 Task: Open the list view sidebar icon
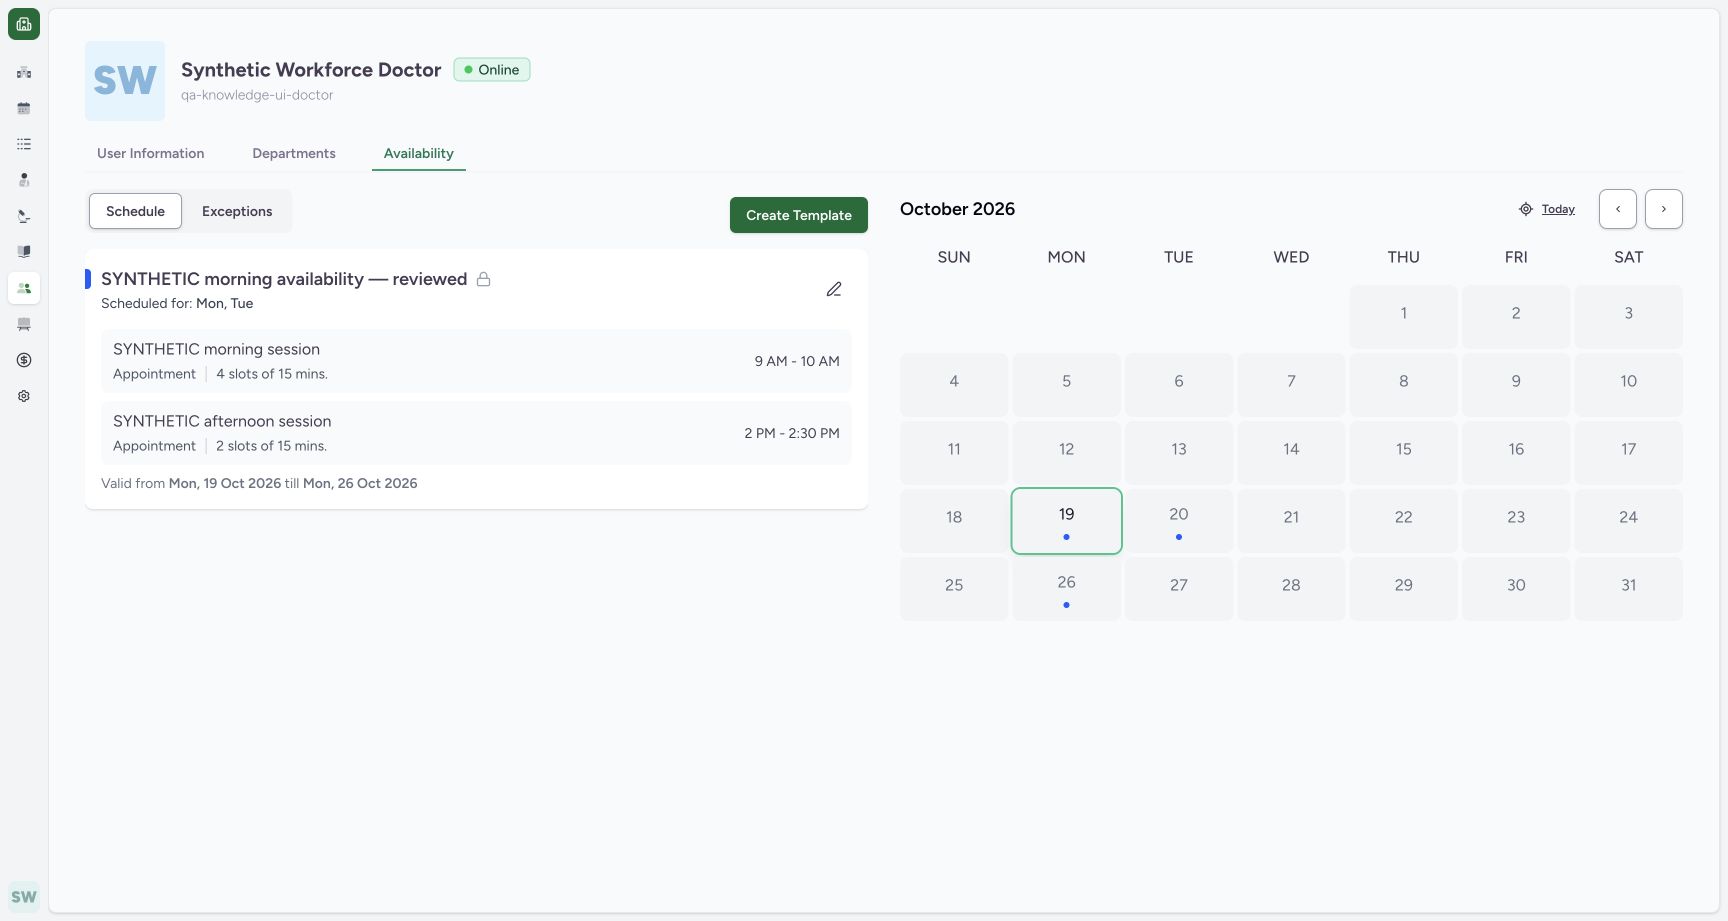(24, 144)
